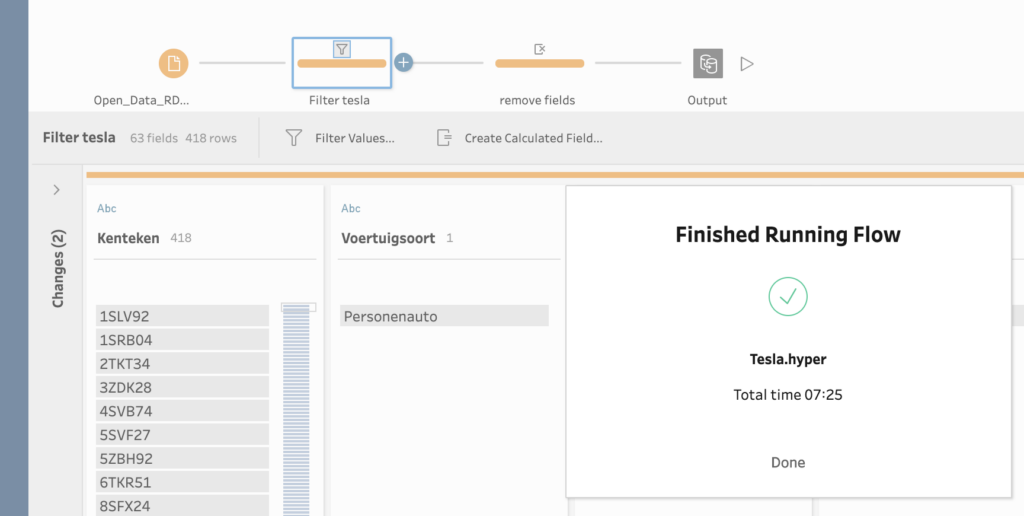The image size is (1024, 516).
Task: Click the Create Calculated Field icon
Action: tap(445, 138)
